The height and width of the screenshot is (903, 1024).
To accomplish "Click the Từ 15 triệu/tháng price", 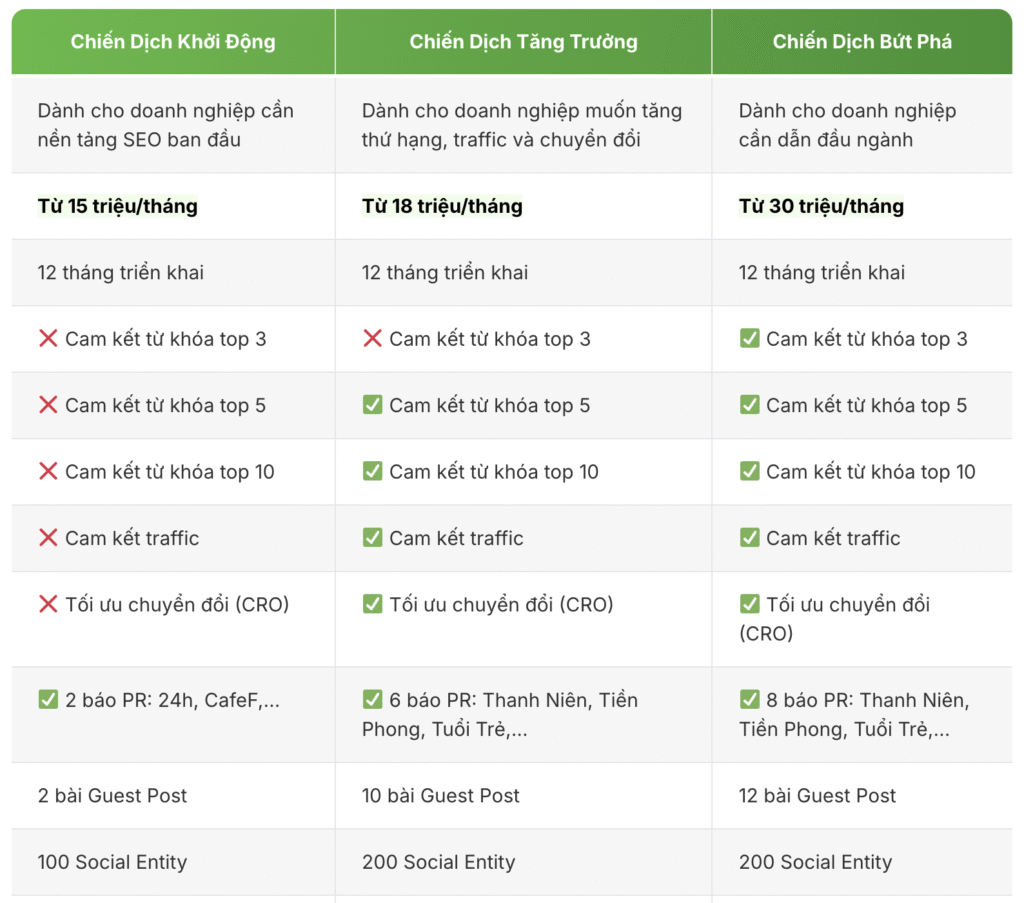I will pyautogui.click(x=118, y=207).
